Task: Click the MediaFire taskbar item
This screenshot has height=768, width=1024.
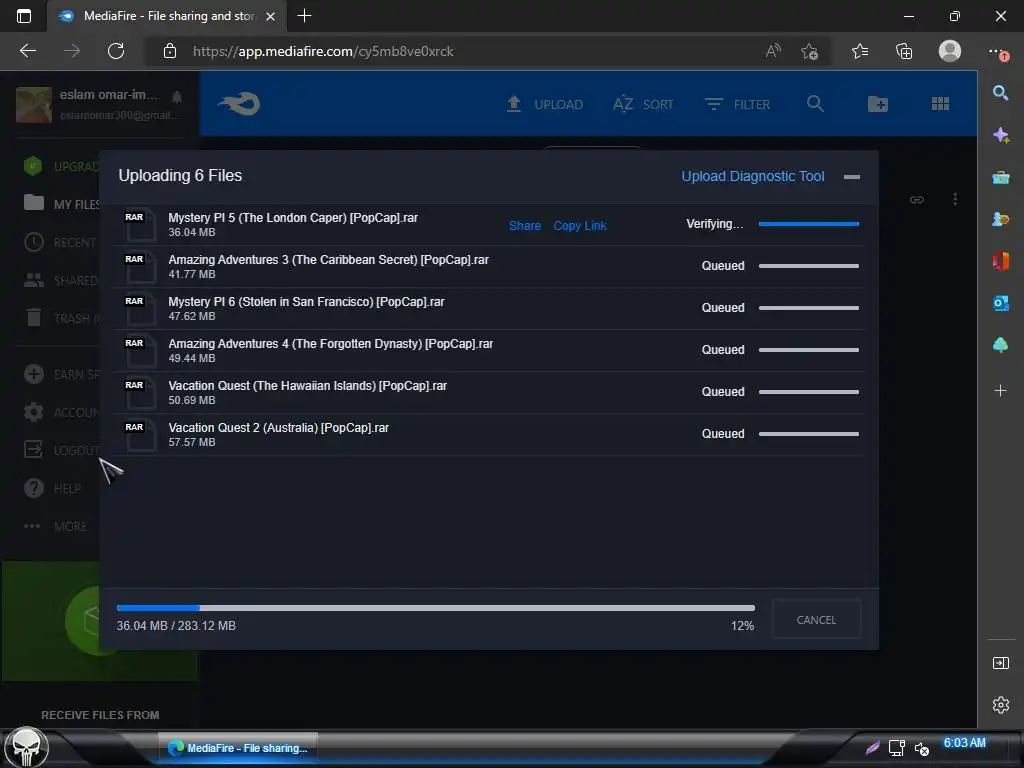Action: [x=238, y=748]
